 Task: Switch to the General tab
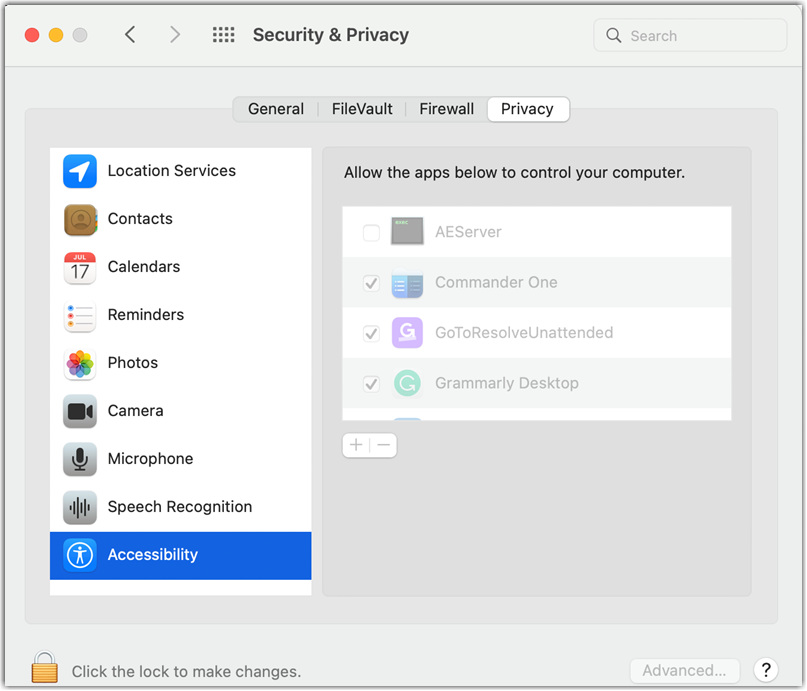(x=276, y=109)
